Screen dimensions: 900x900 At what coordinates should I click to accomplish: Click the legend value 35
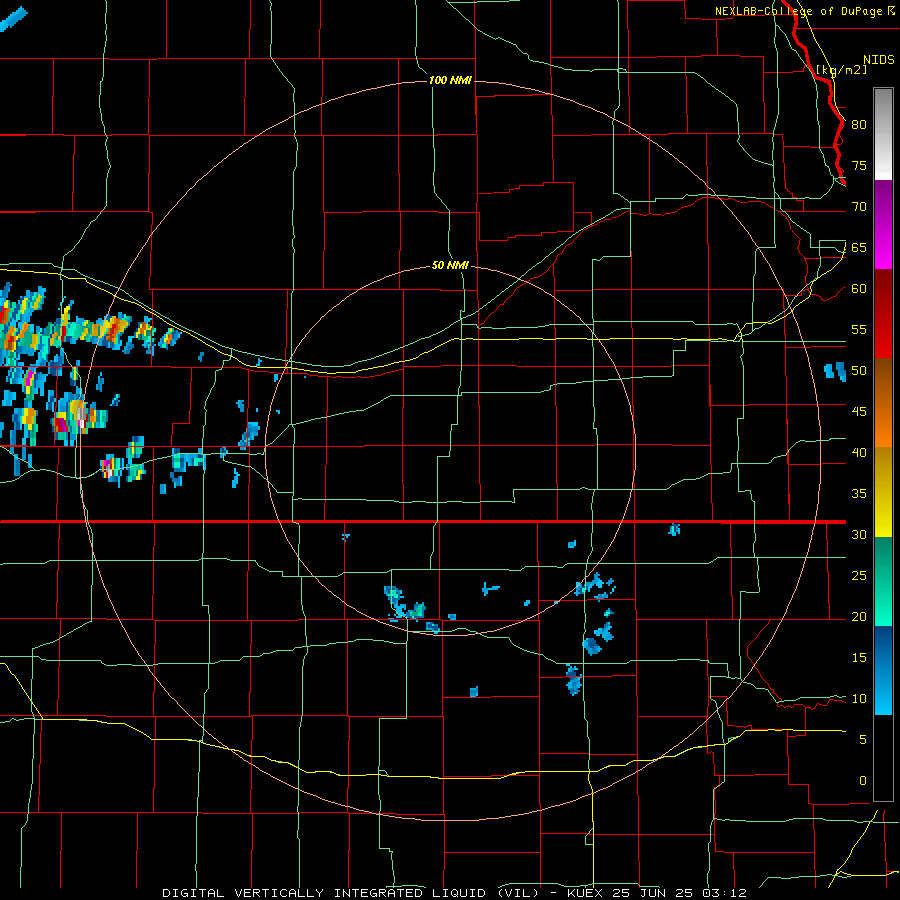859,494
